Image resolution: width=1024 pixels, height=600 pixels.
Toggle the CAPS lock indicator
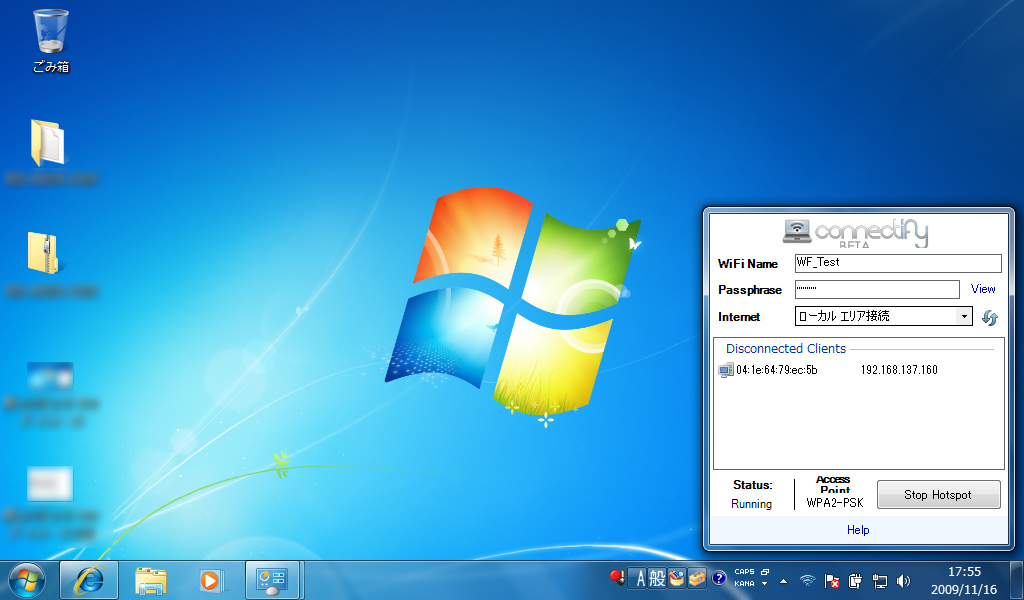744,572
